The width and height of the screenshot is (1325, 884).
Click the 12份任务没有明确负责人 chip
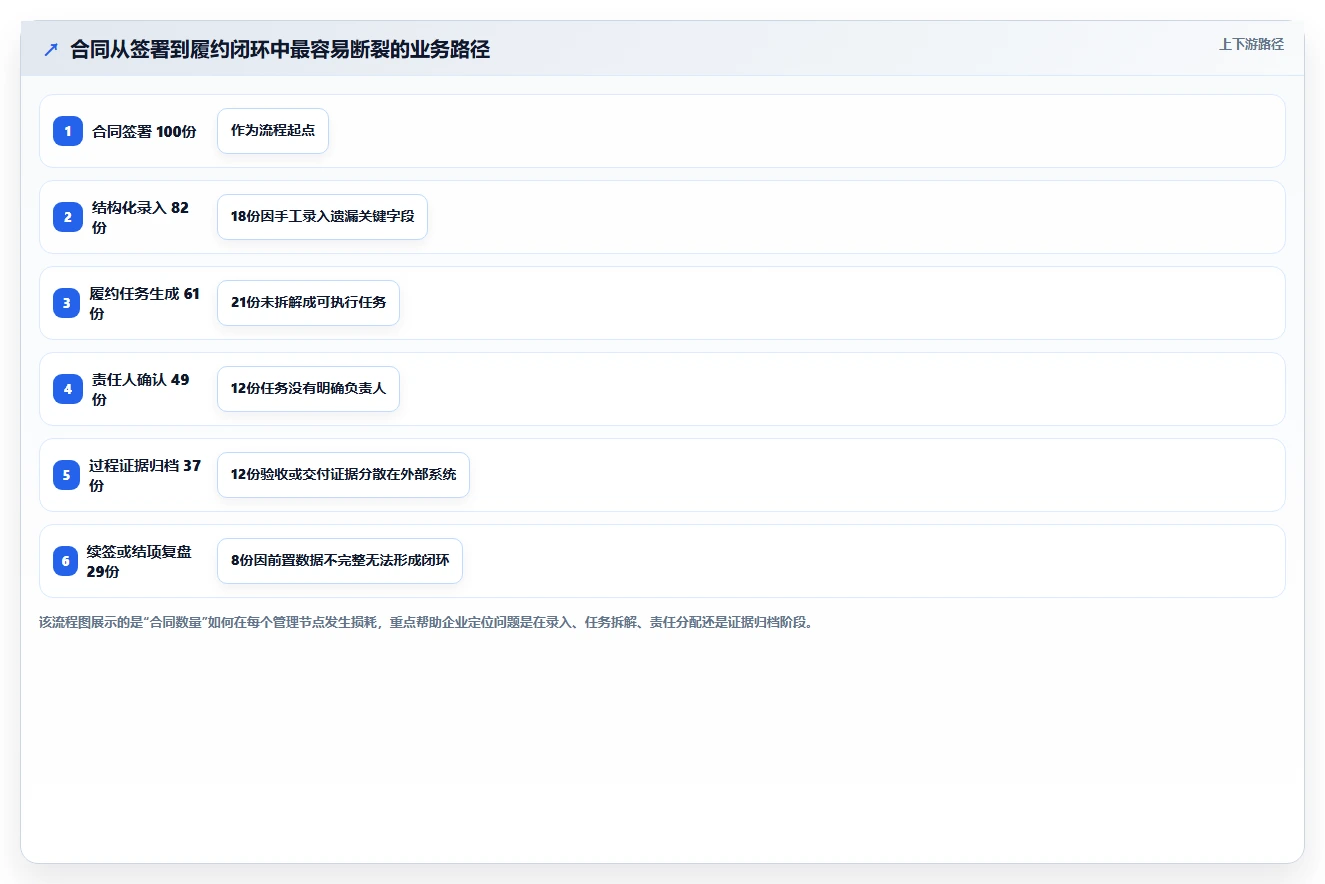pyautogui.click(x=308, y=389)
